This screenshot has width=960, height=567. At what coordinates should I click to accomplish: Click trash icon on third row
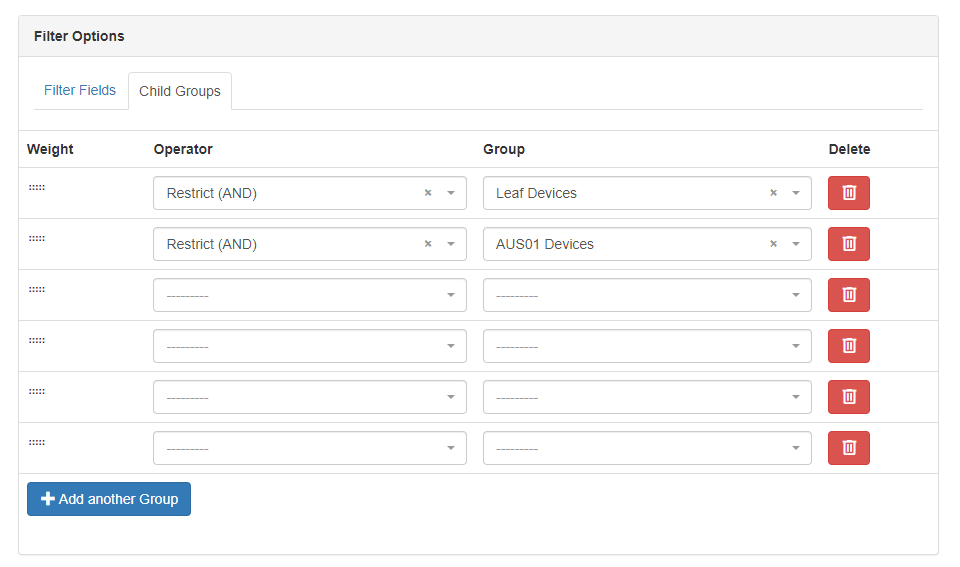848,295
